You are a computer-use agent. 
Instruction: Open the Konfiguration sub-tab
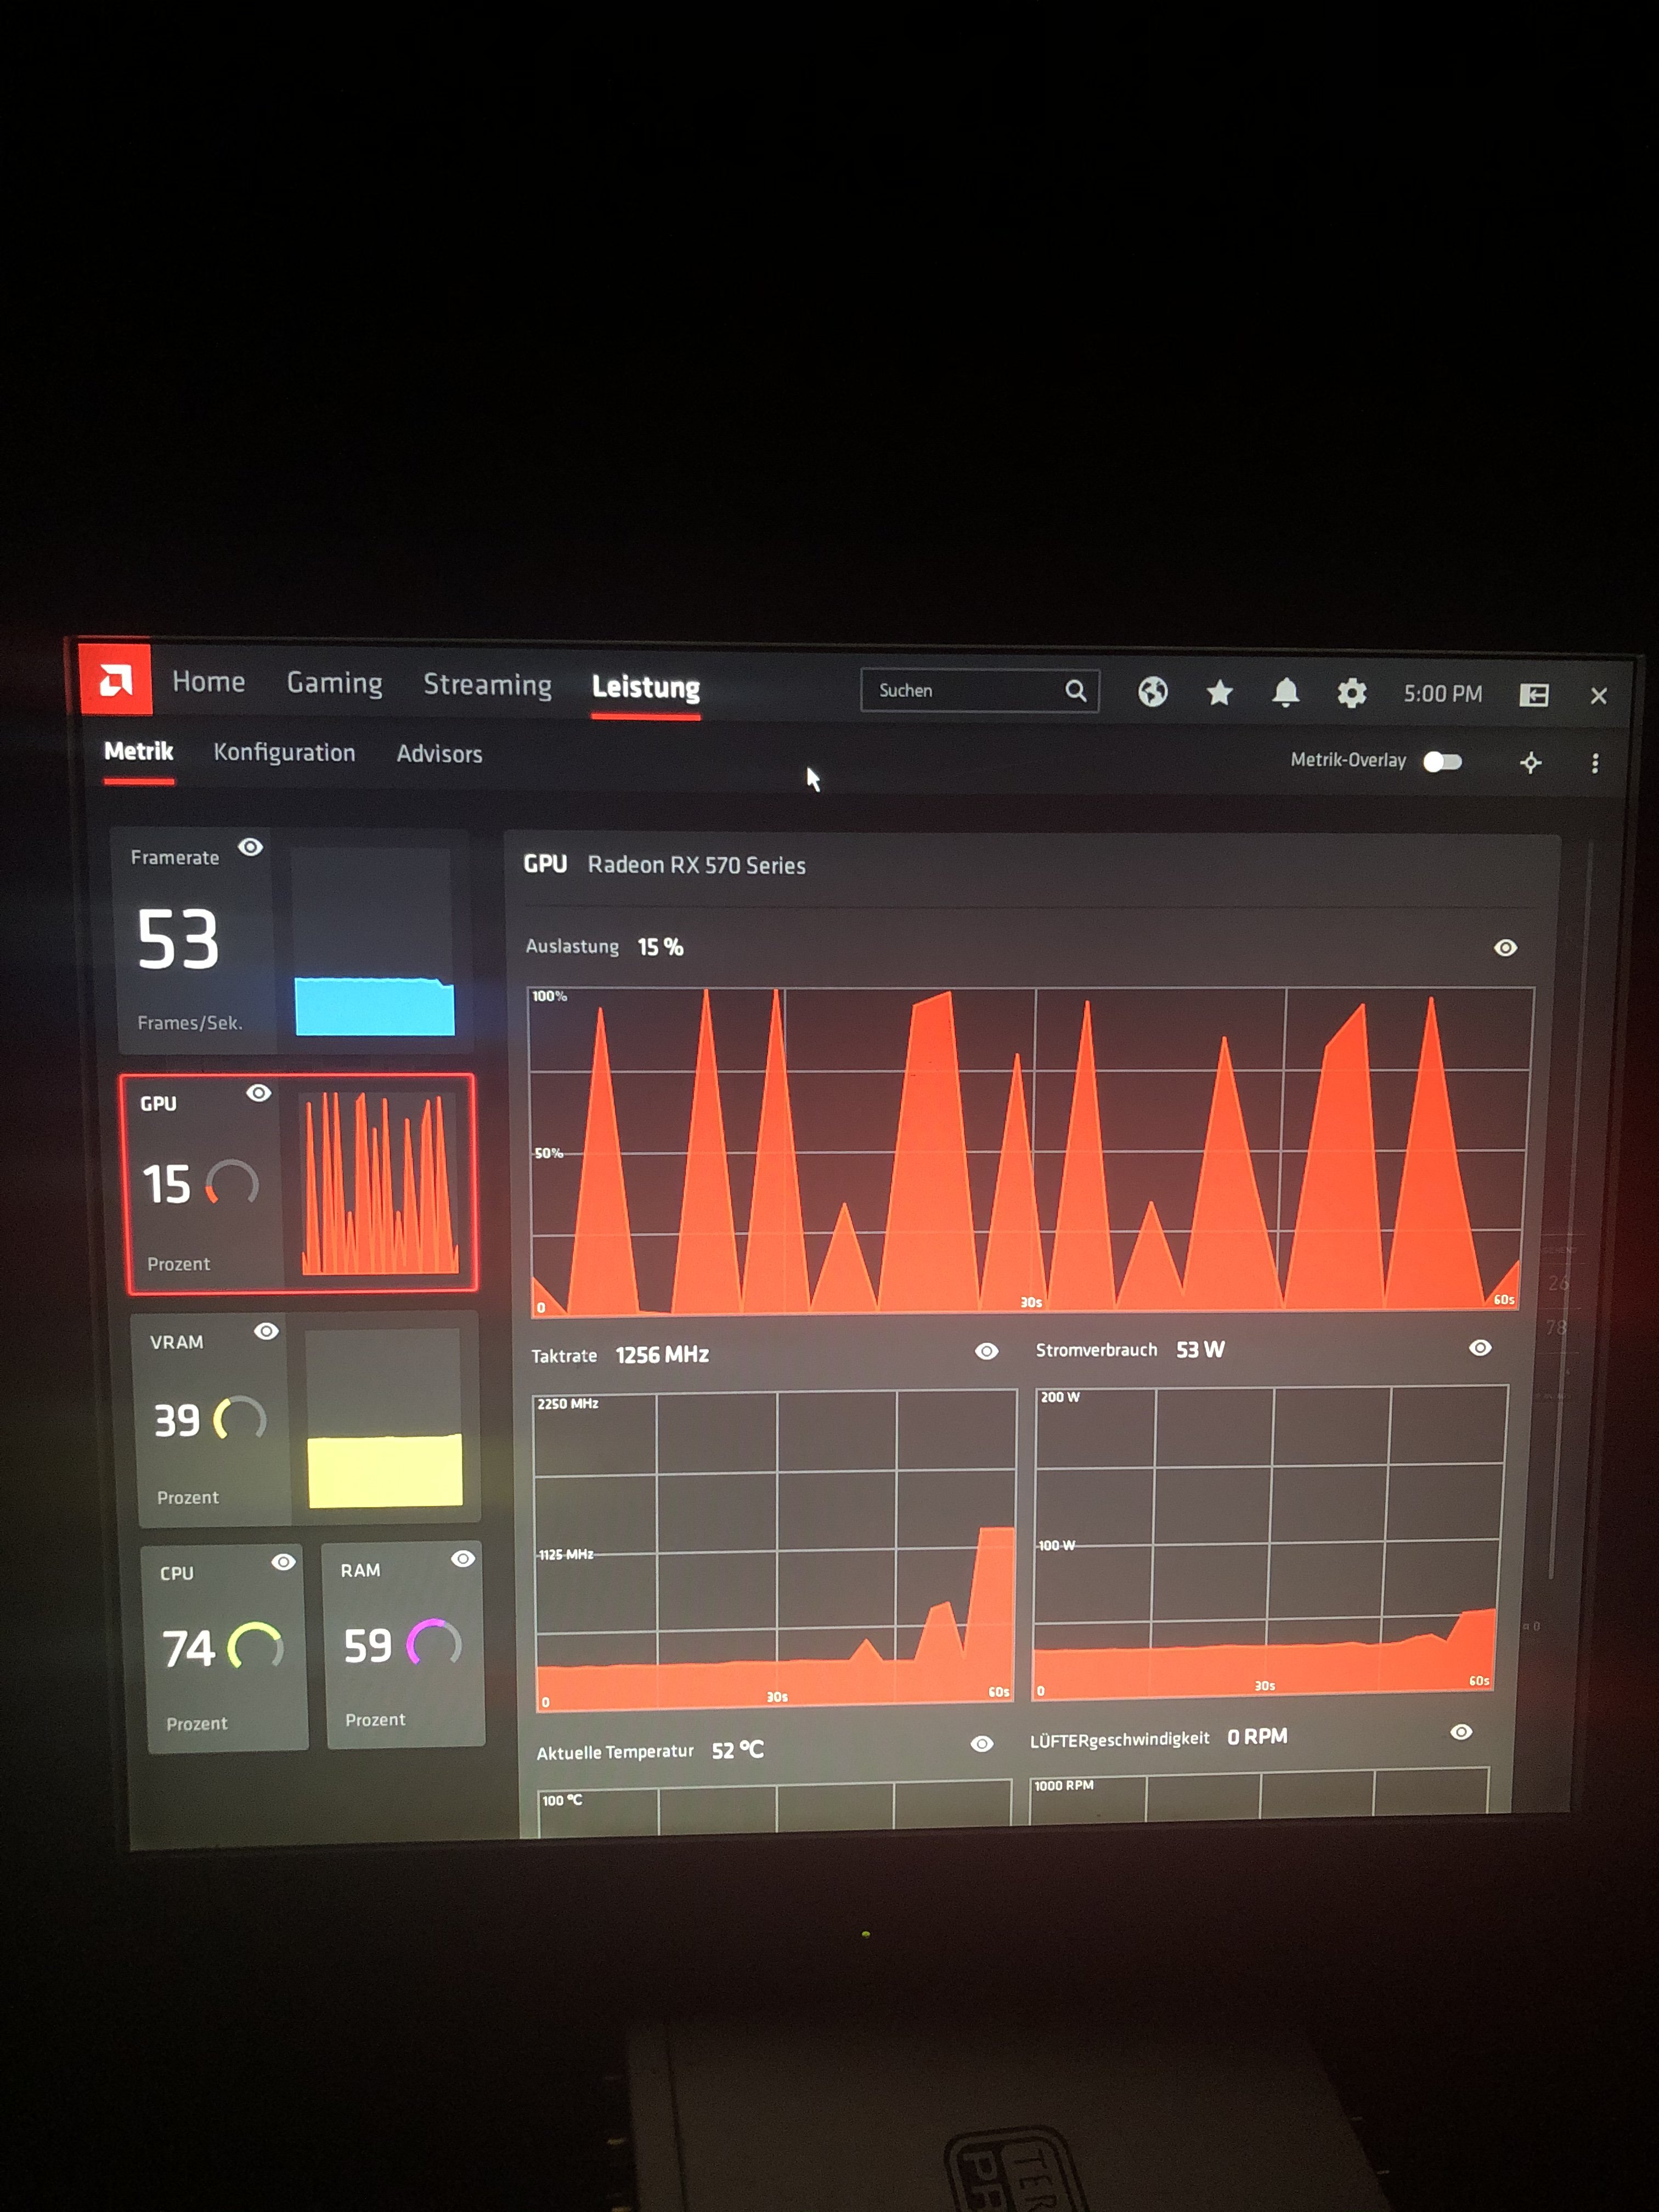tap(284, 752)
